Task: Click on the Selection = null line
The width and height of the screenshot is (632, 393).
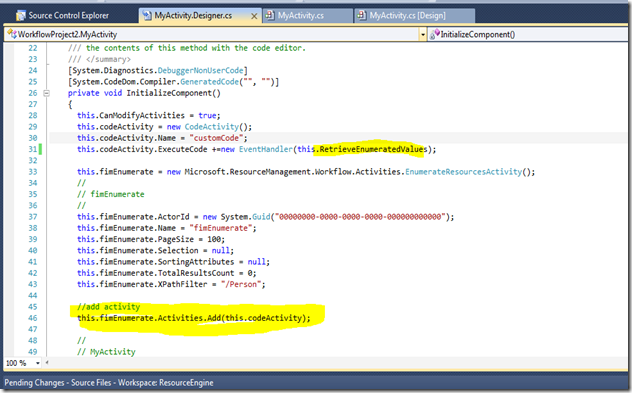Action: coord(156,251)
